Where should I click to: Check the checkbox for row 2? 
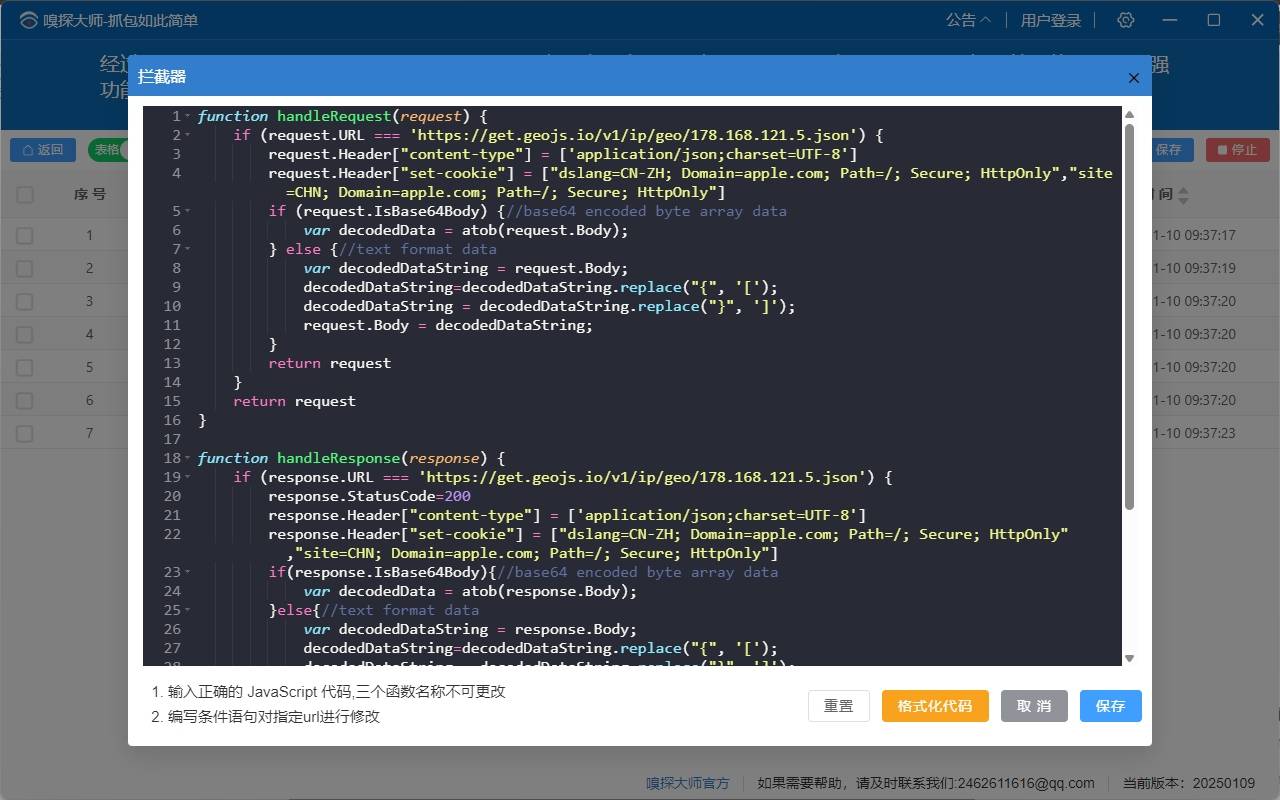click(x=25, y=269)
